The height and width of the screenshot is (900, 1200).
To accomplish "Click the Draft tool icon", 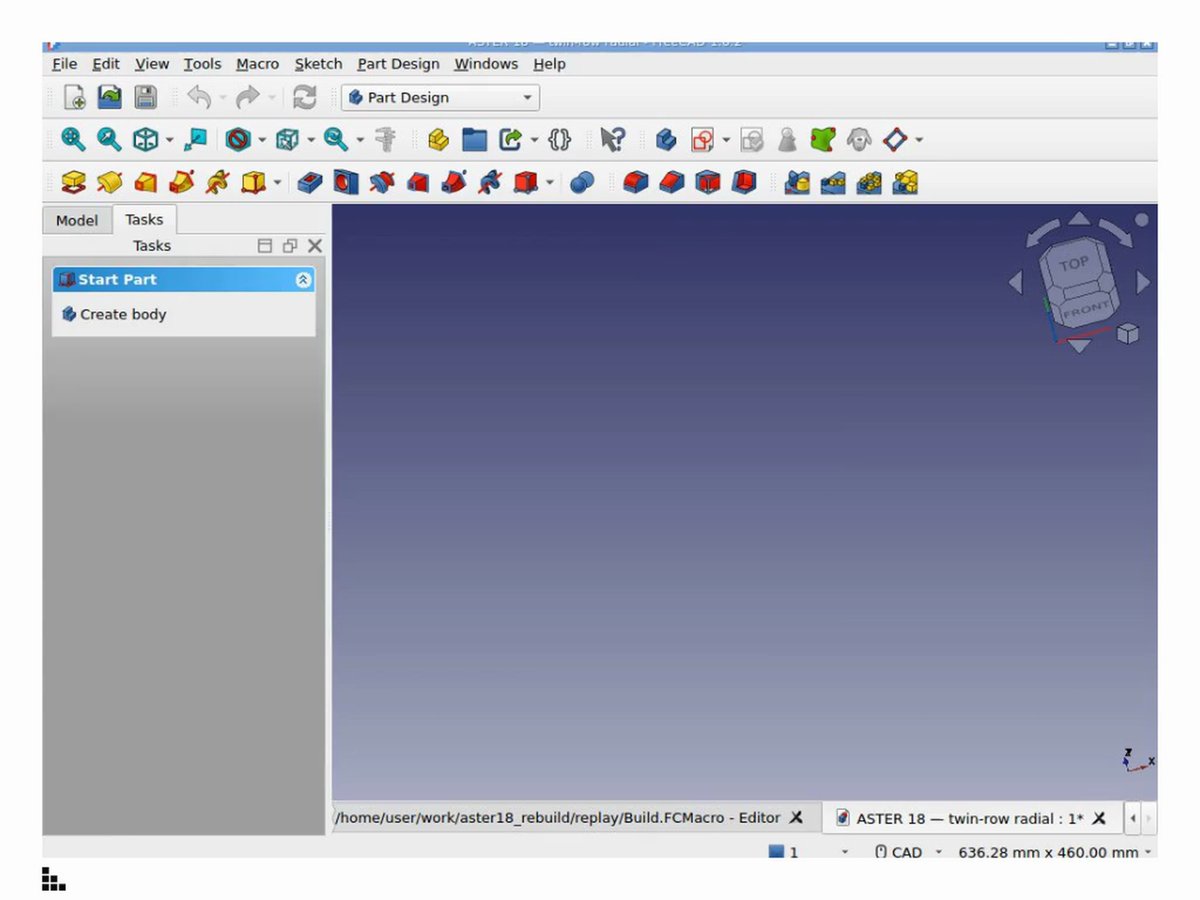I will tap(708, 183).
